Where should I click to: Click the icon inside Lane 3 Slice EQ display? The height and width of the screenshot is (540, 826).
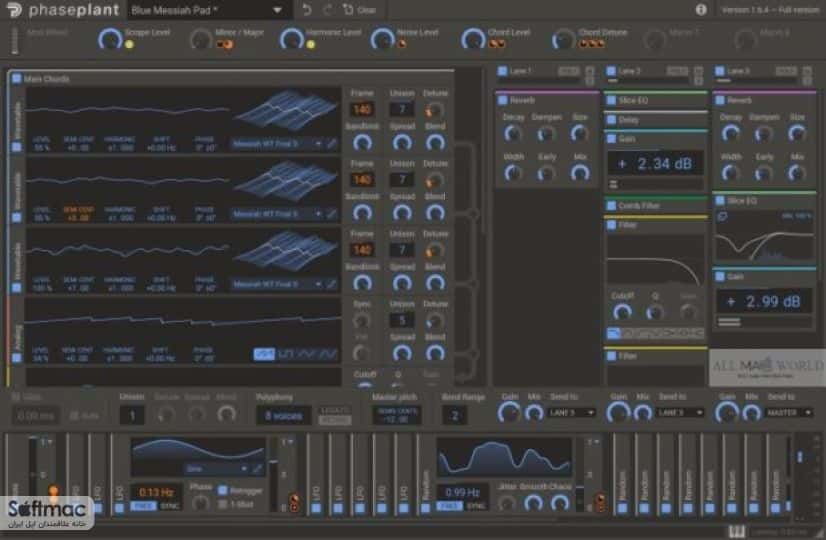pos(722,216)
